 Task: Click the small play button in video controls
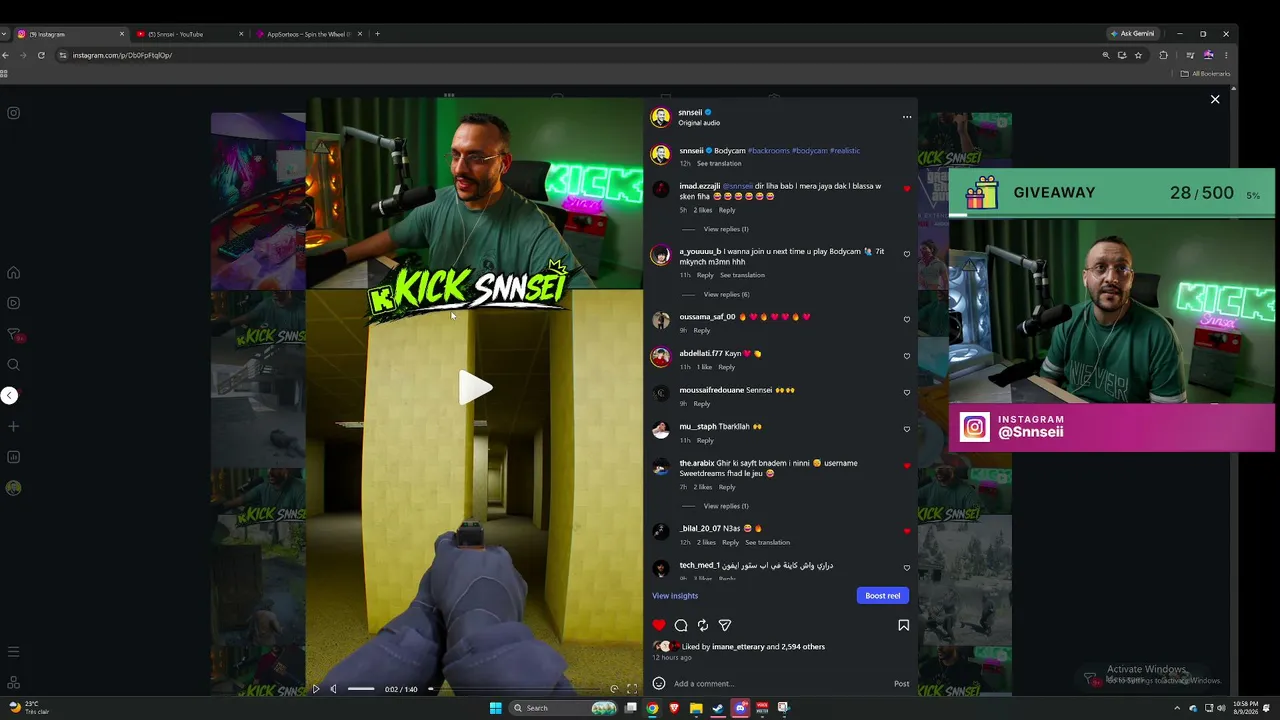click(x=316, y=689)
